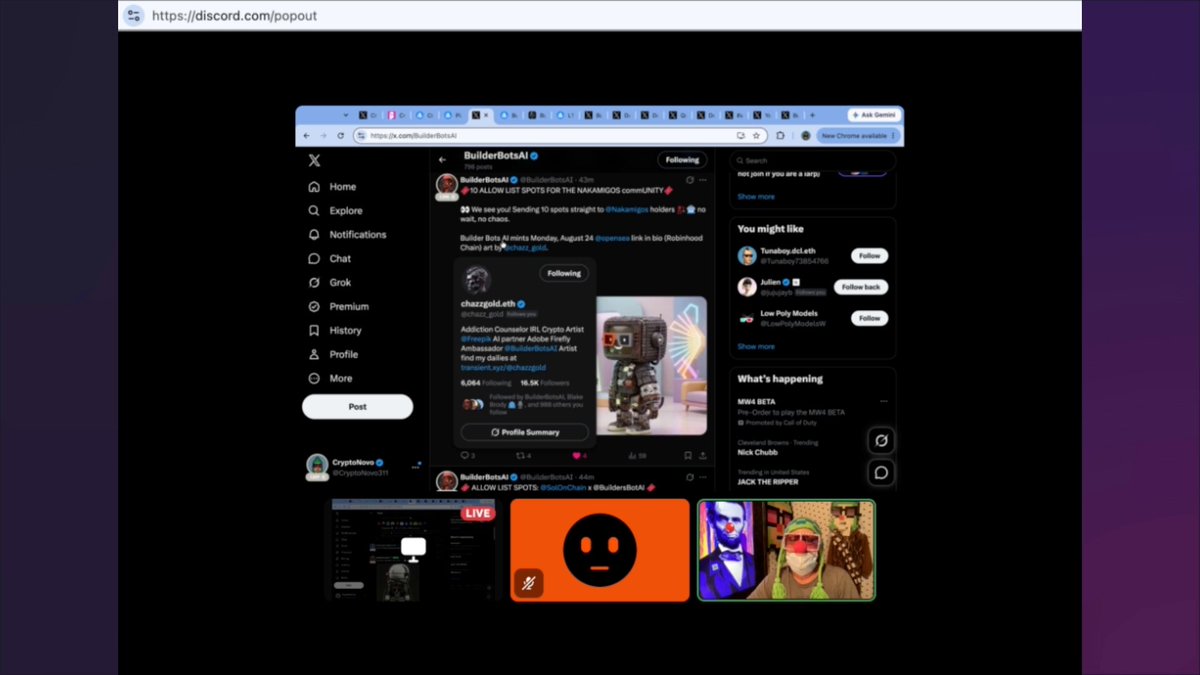Click the reply icon under the robot post
1200x675 pixels.
coord(465,456)
